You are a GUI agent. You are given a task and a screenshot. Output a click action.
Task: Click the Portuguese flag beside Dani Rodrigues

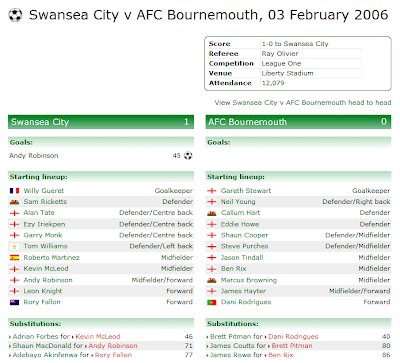(212, 302)
